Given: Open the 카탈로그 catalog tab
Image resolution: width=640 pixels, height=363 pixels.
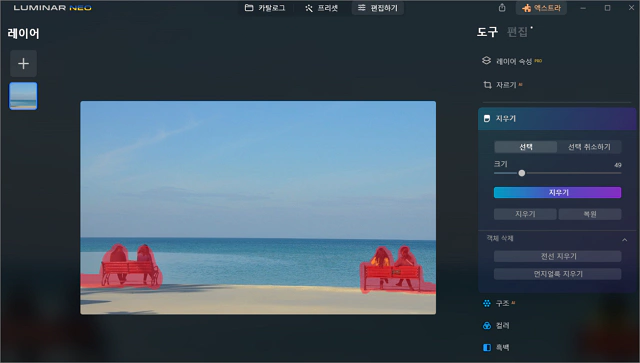Looking at the screenshot, I should coord(265,8).
